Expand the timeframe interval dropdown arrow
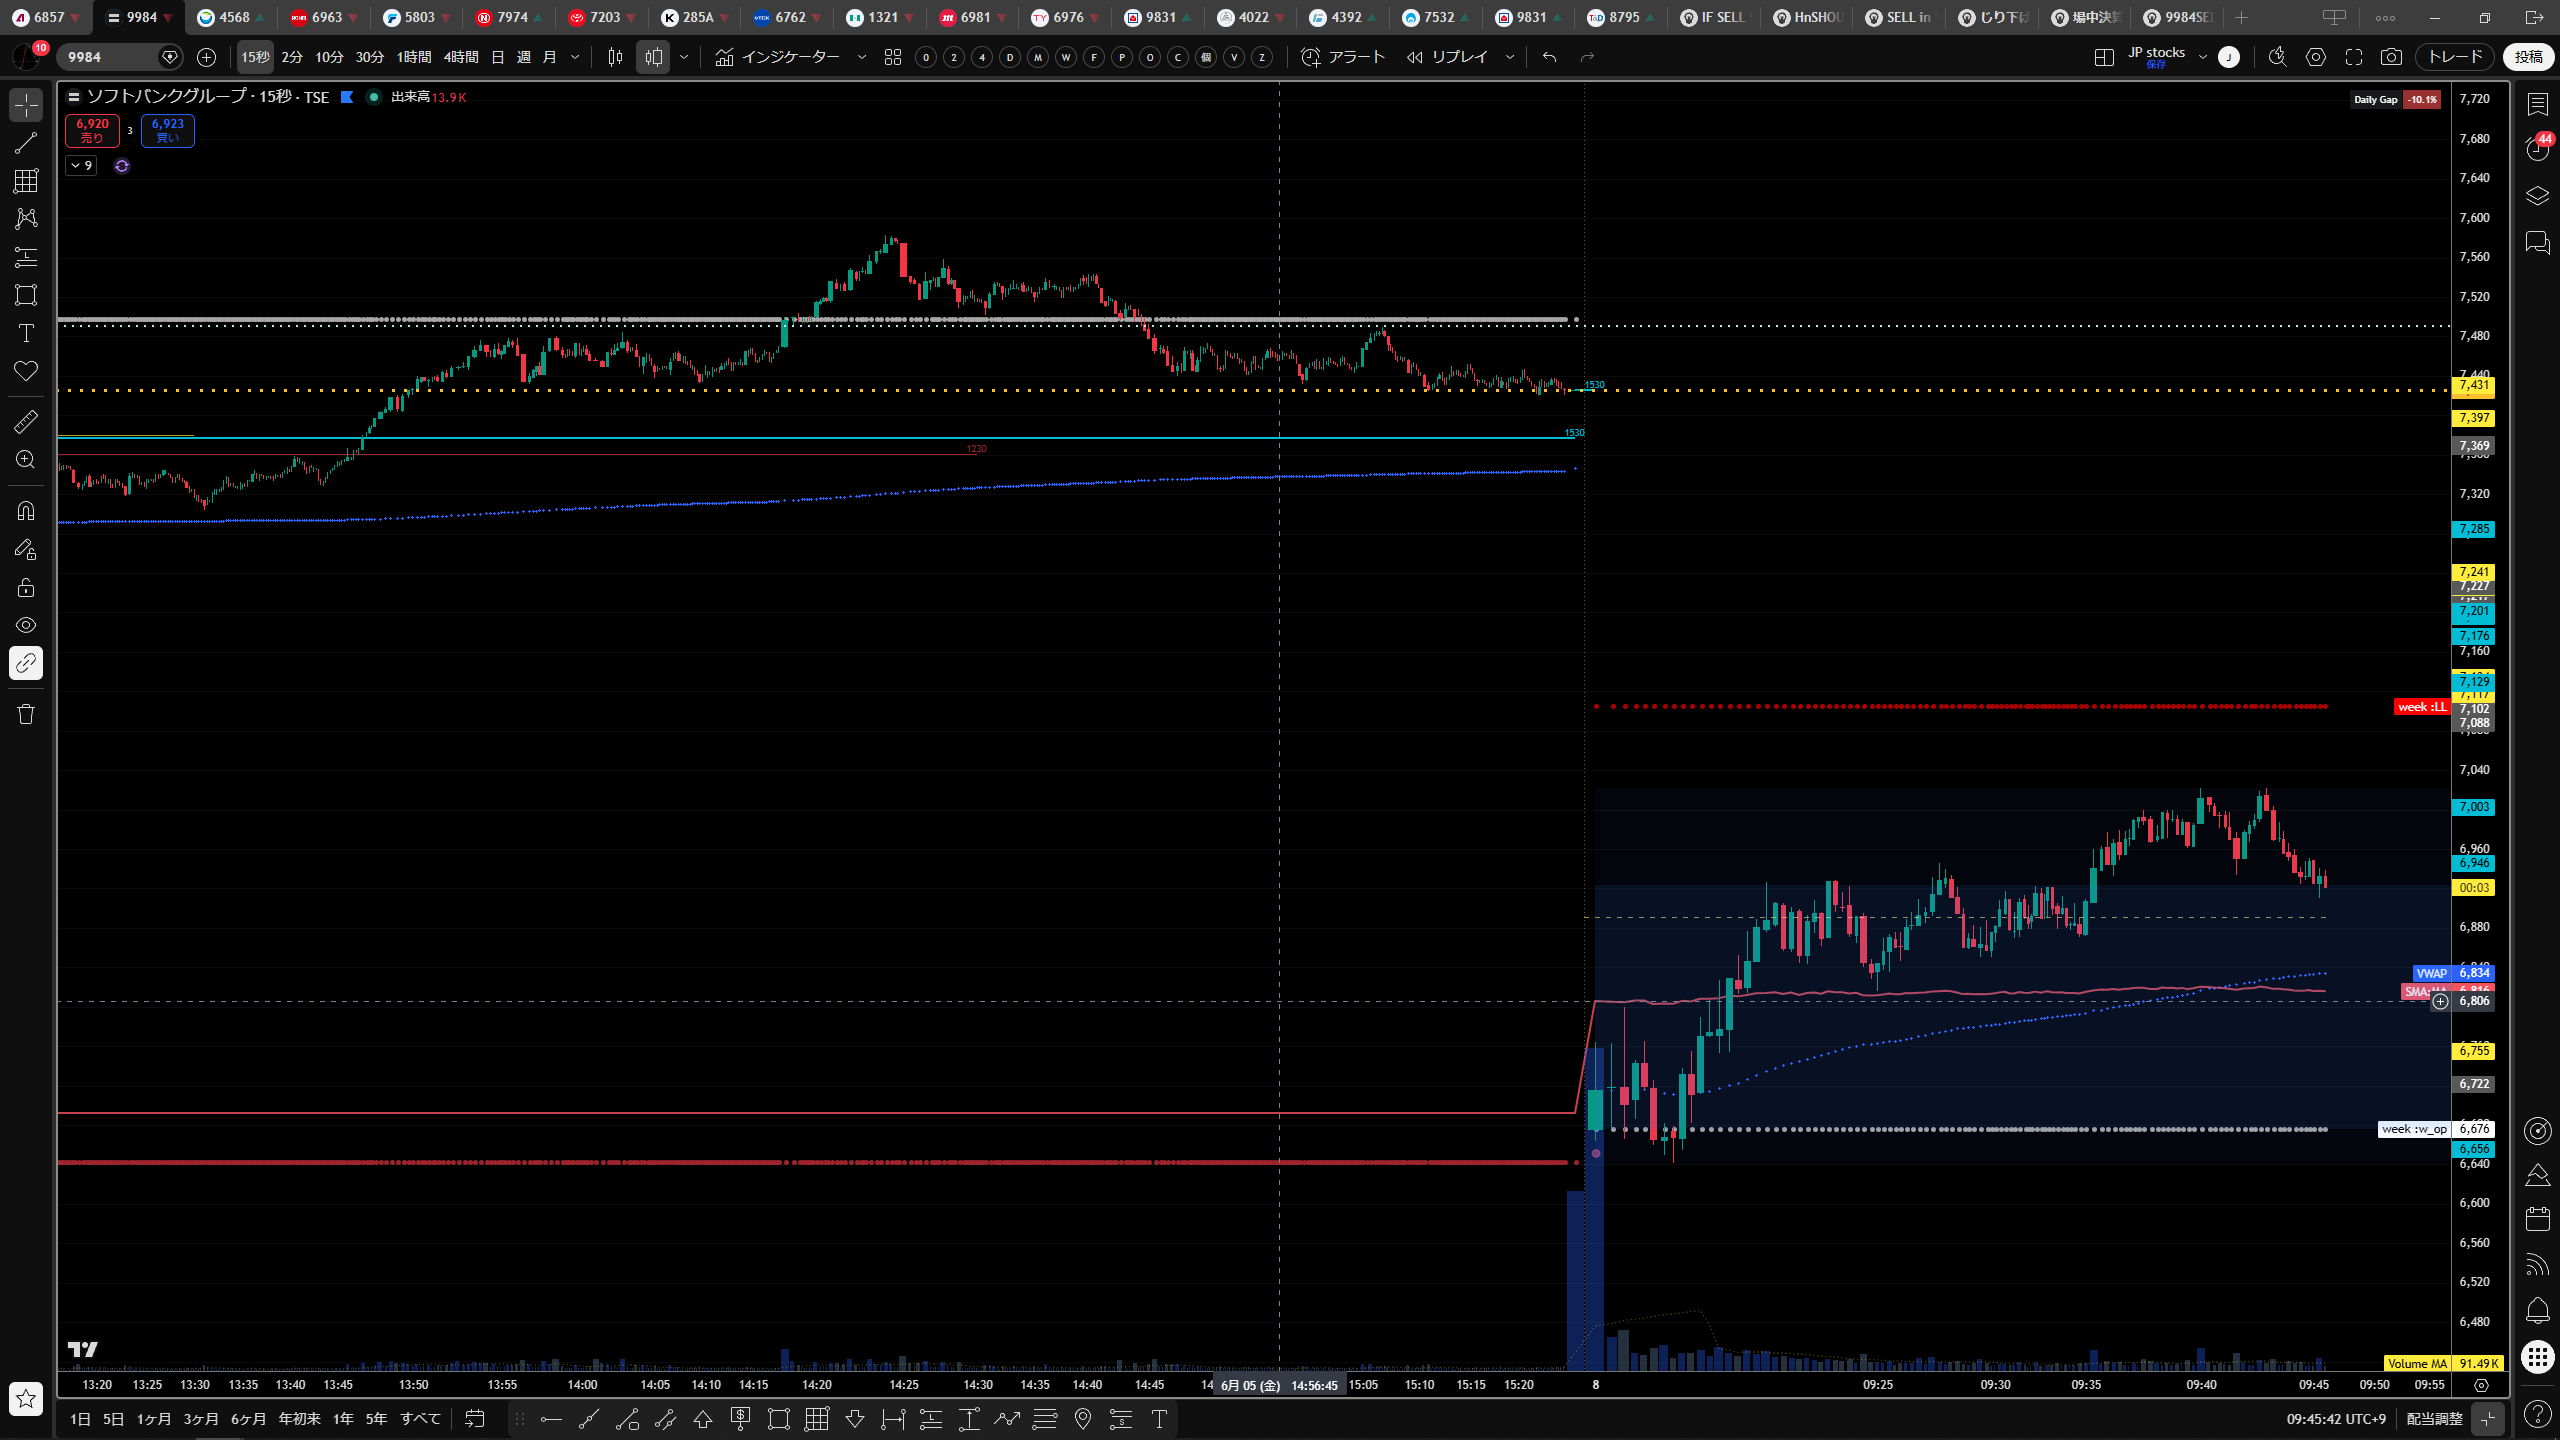The height and width of the screenshot is (1440, 2560). [x=575, y=57]
